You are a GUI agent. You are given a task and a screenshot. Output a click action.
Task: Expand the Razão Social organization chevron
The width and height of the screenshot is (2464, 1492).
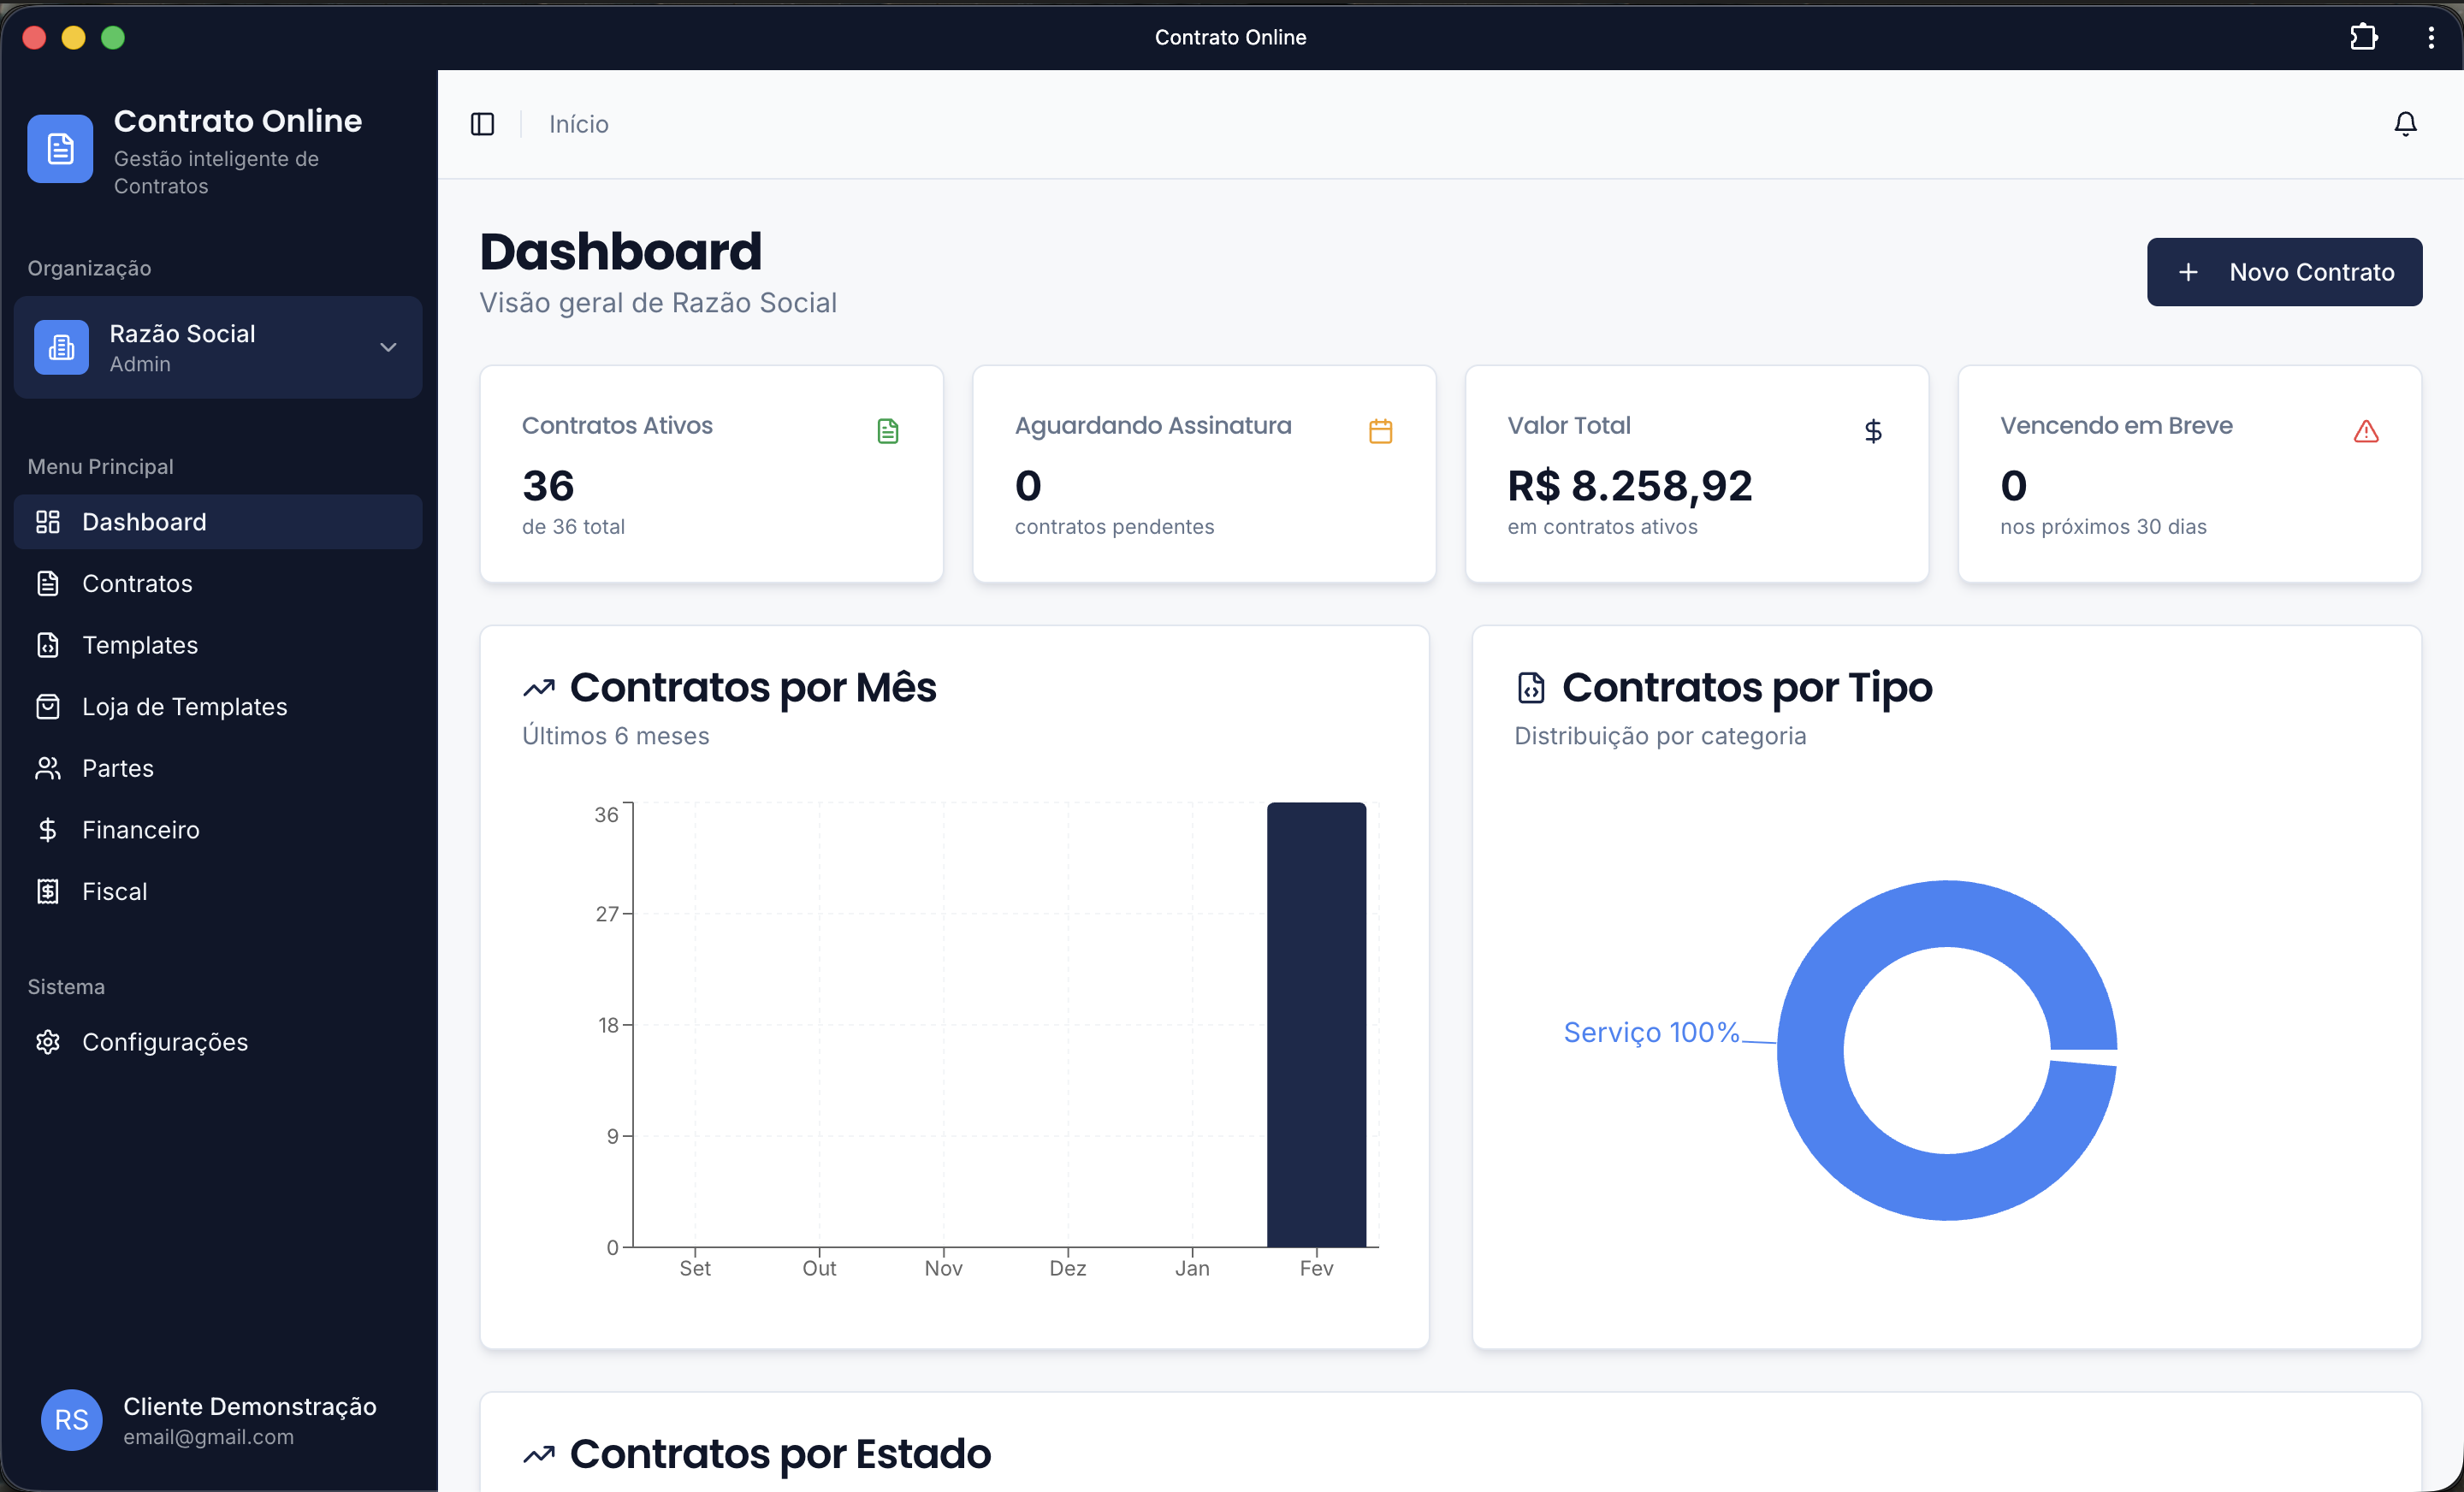(388, 347)
